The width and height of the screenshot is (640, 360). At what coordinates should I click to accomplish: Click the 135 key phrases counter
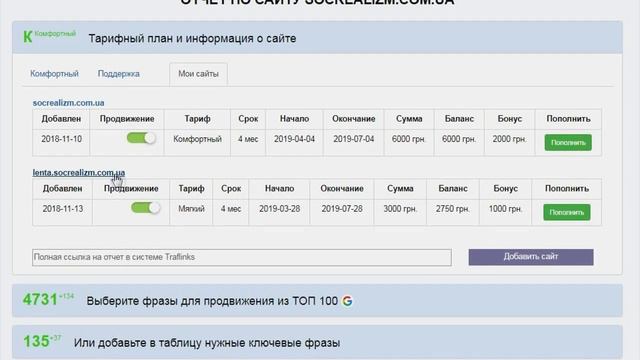point(36,341)
